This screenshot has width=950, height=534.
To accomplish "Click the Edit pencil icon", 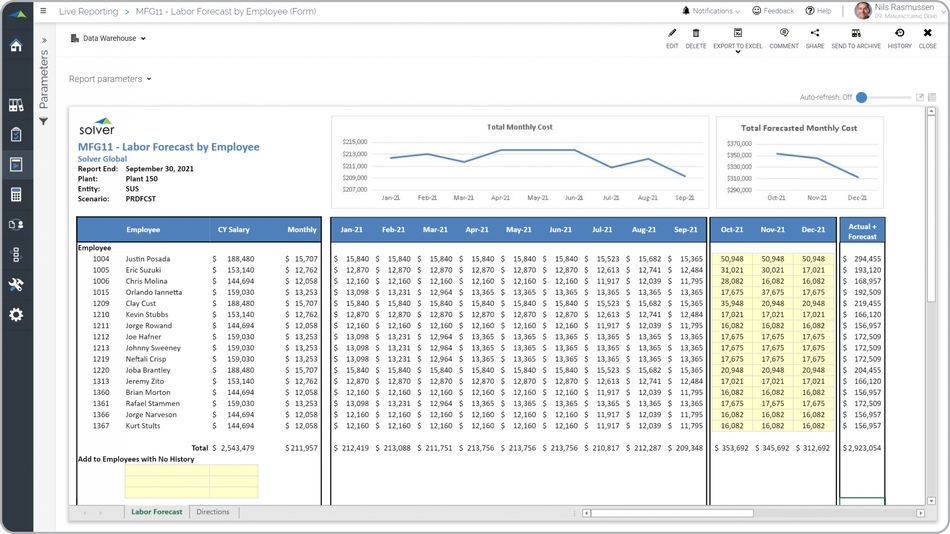I will pyautogui.click(x=672, y=38).
